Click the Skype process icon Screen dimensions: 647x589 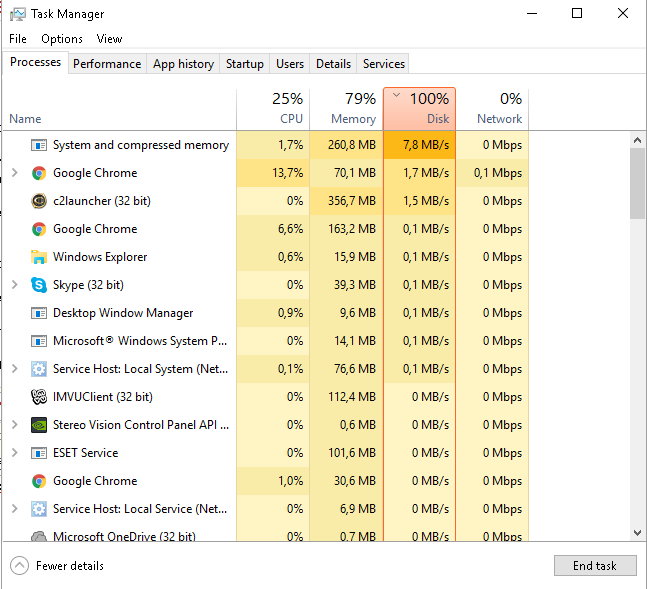(39, 285)
